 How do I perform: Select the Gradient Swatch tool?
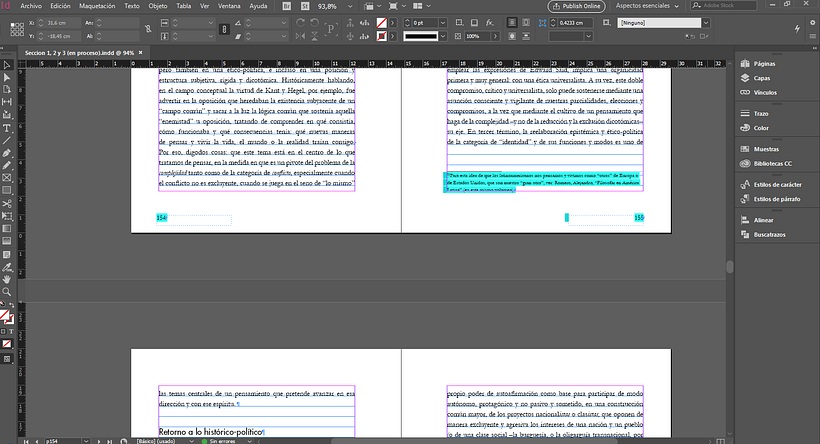pyautogui.click(x=7, y=229)
